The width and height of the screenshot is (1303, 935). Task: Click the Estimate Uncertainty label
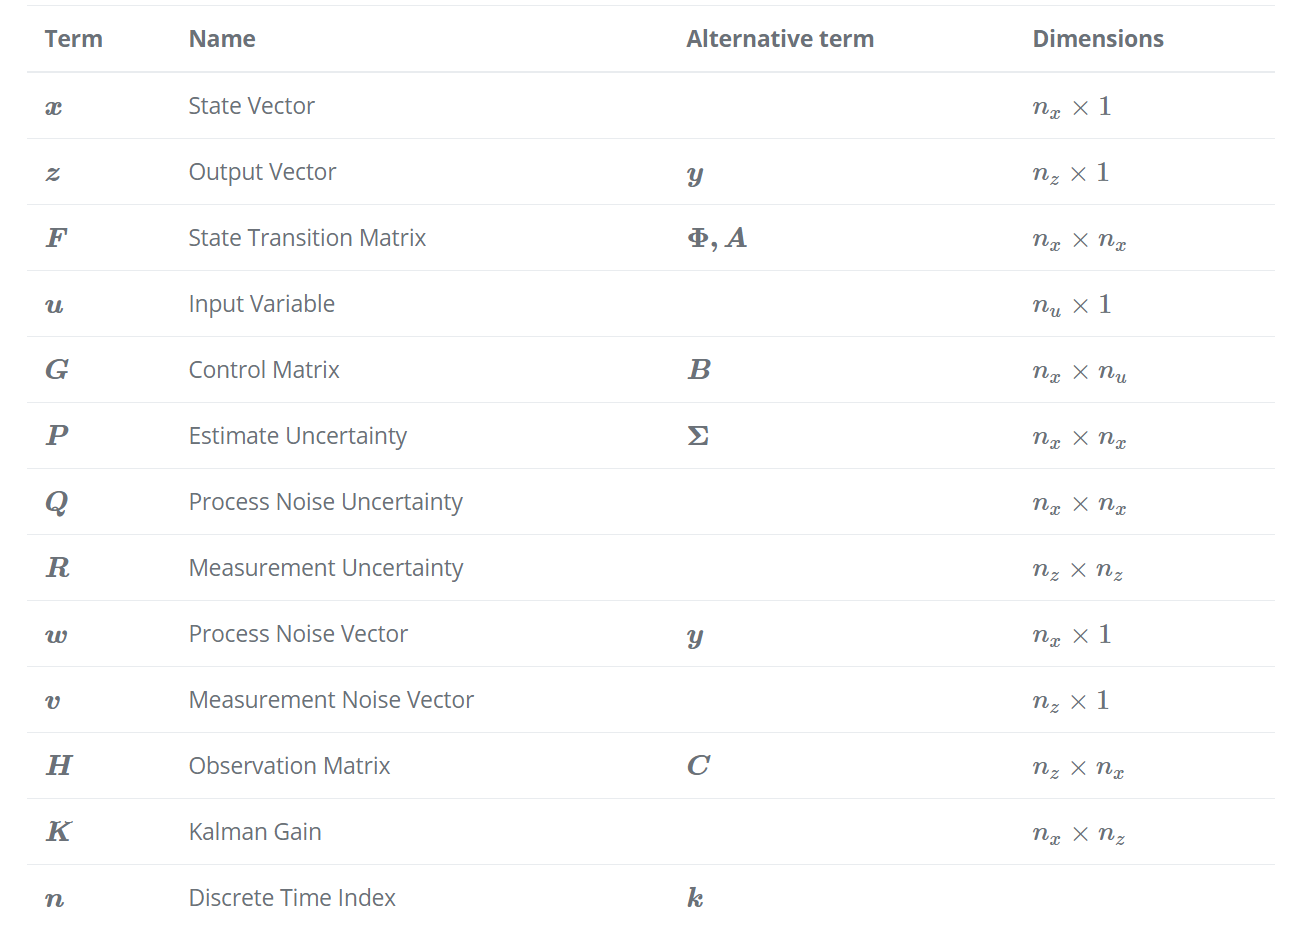(297, 436)
